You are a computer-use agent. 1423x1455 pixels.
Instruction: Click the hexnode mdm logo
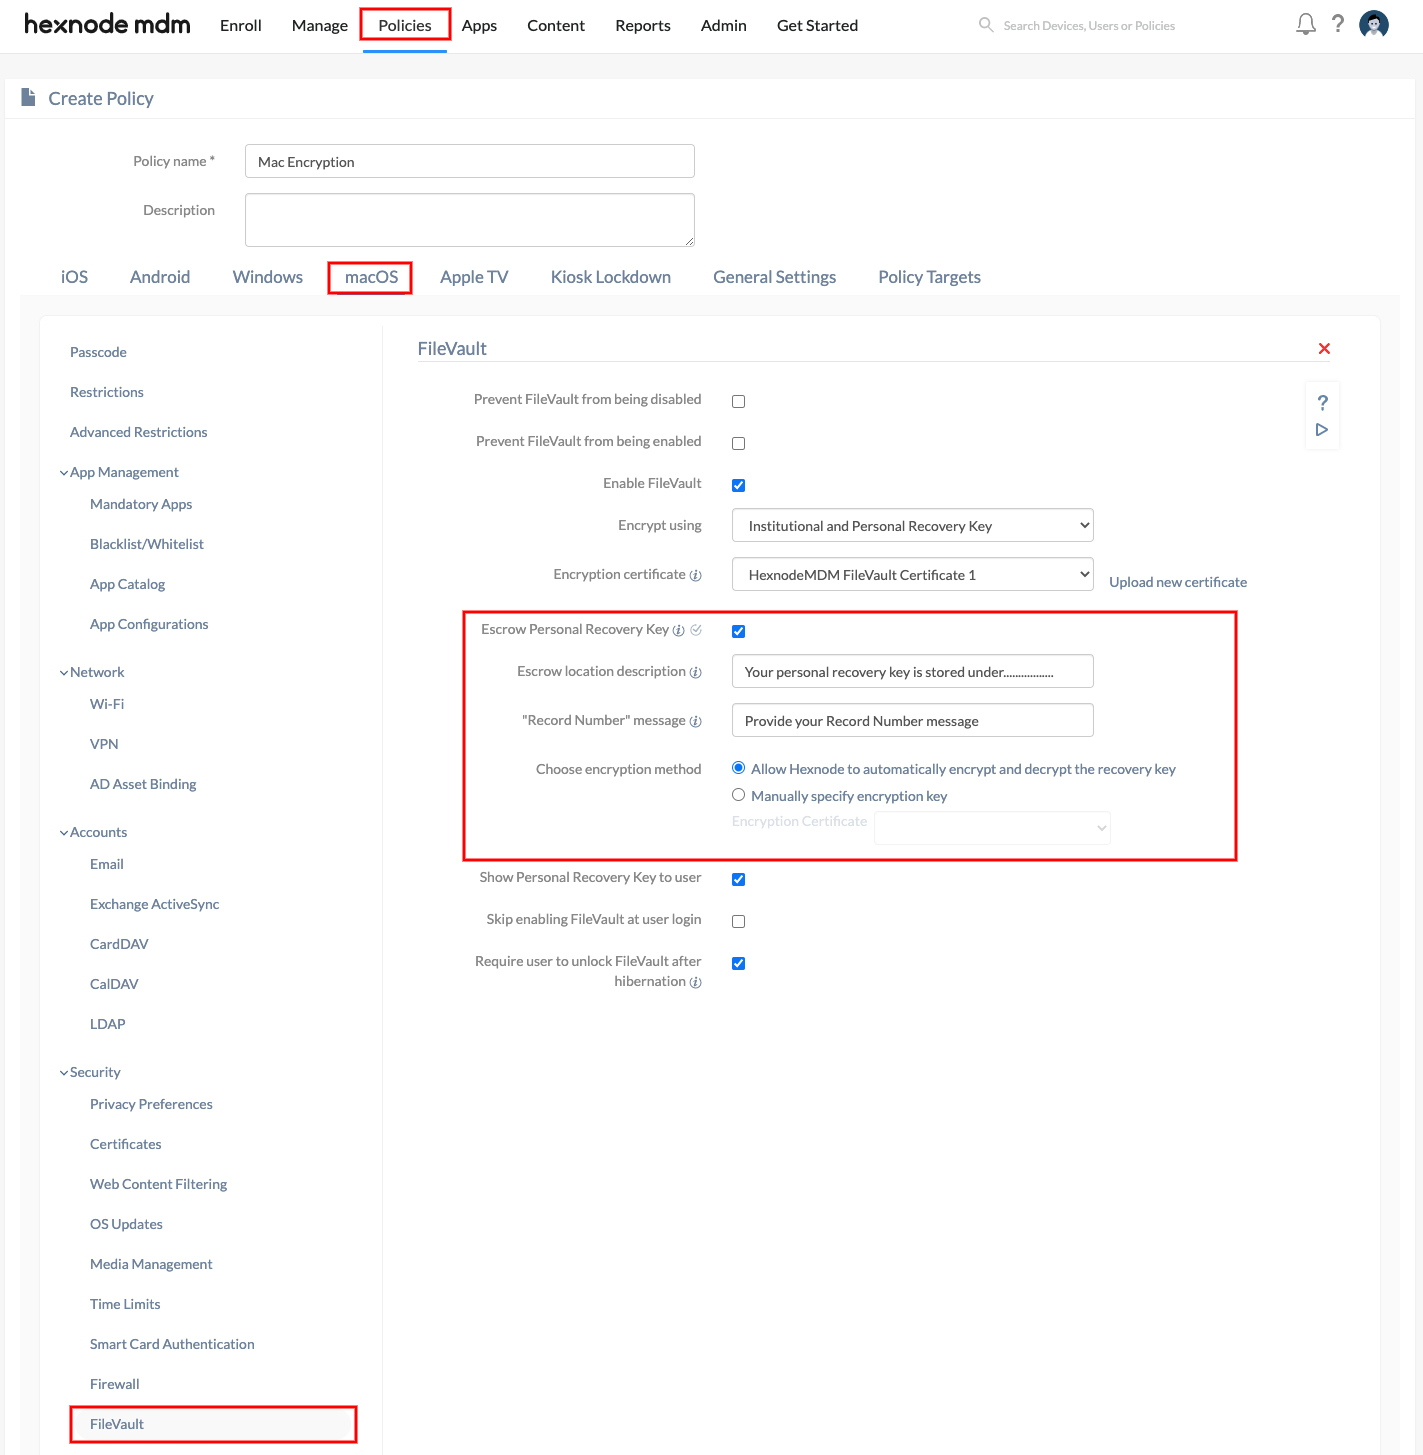(107, 24)
